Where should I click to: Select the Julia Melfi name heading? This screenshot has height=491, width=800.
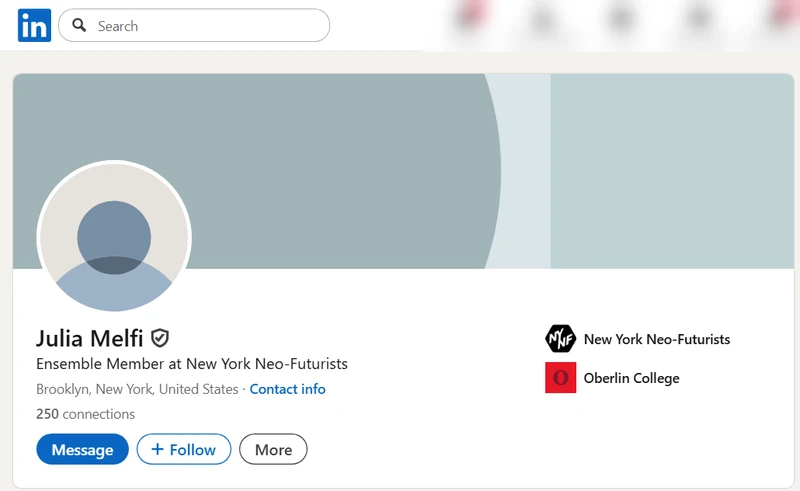89,338
